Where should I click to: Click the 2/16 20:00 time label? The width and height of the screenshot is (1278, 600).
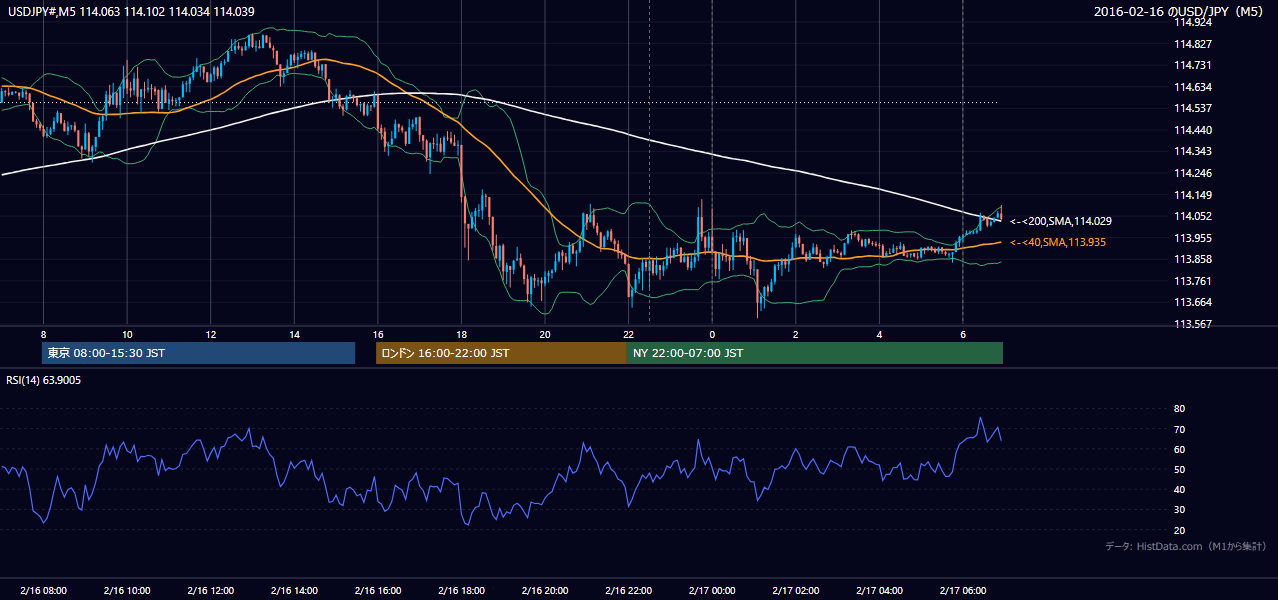pos(544,590)
